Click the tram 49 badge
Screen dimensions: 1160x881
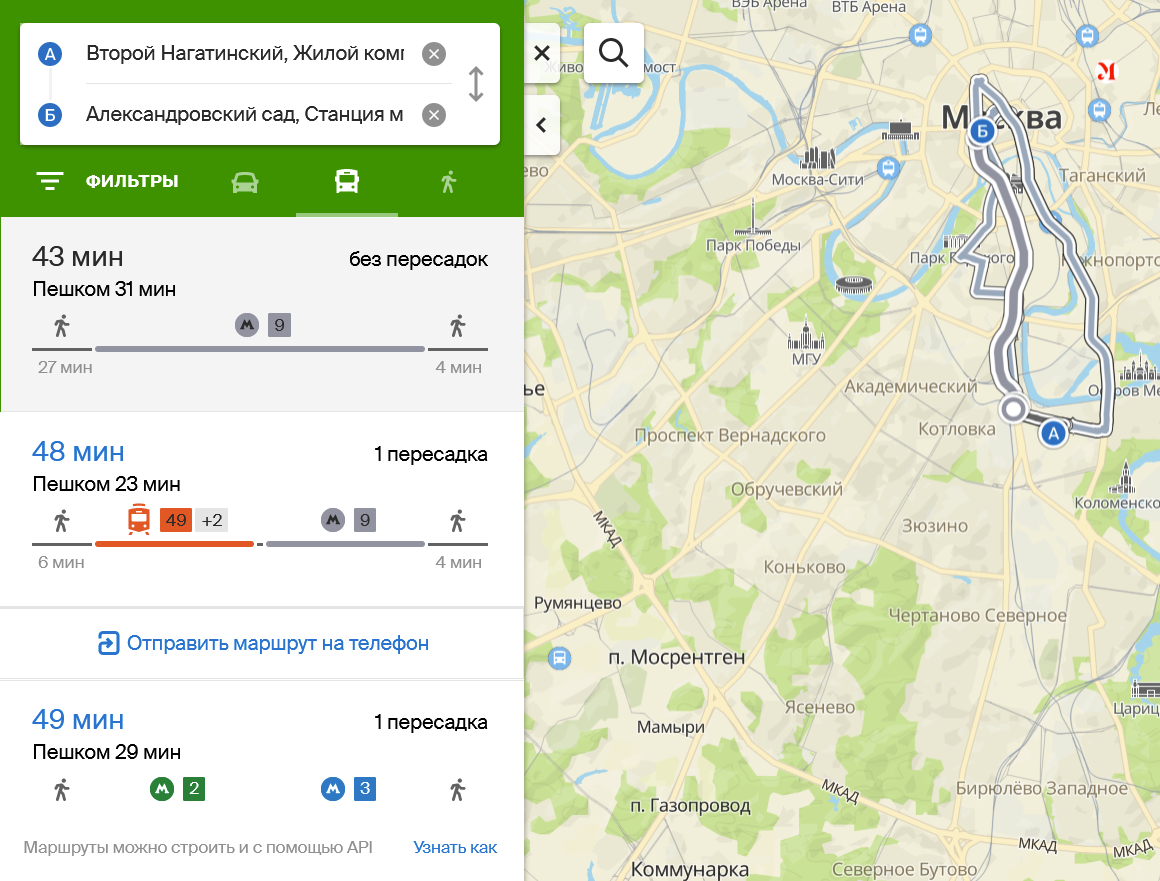[x=176, y=520]
